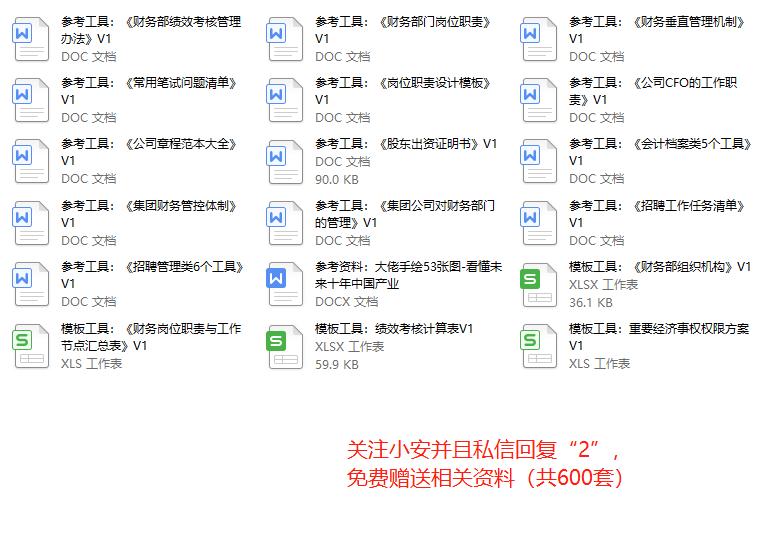
Task: Click file name 模板工具：《财务岗位职责与工作节点汇总表》V1
Action: point(151,337)
